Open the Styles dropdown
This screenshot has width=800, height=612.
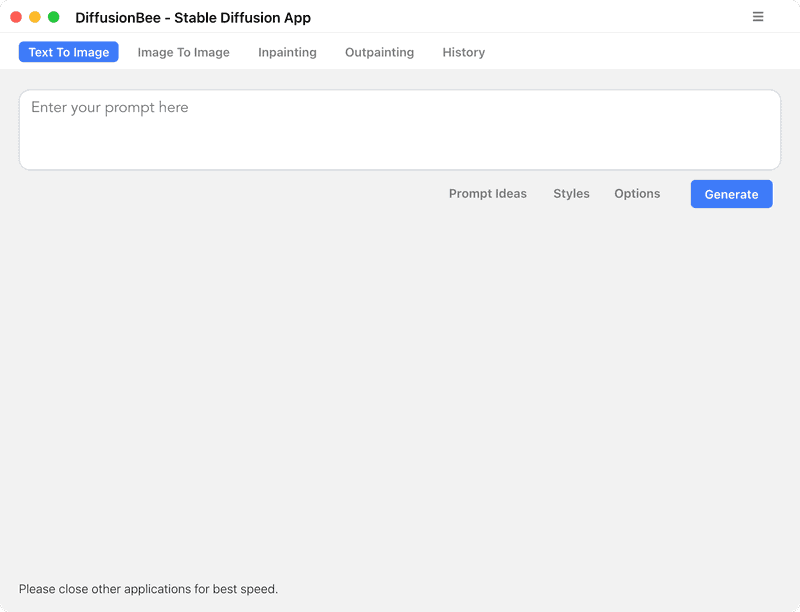click(571, 194)
